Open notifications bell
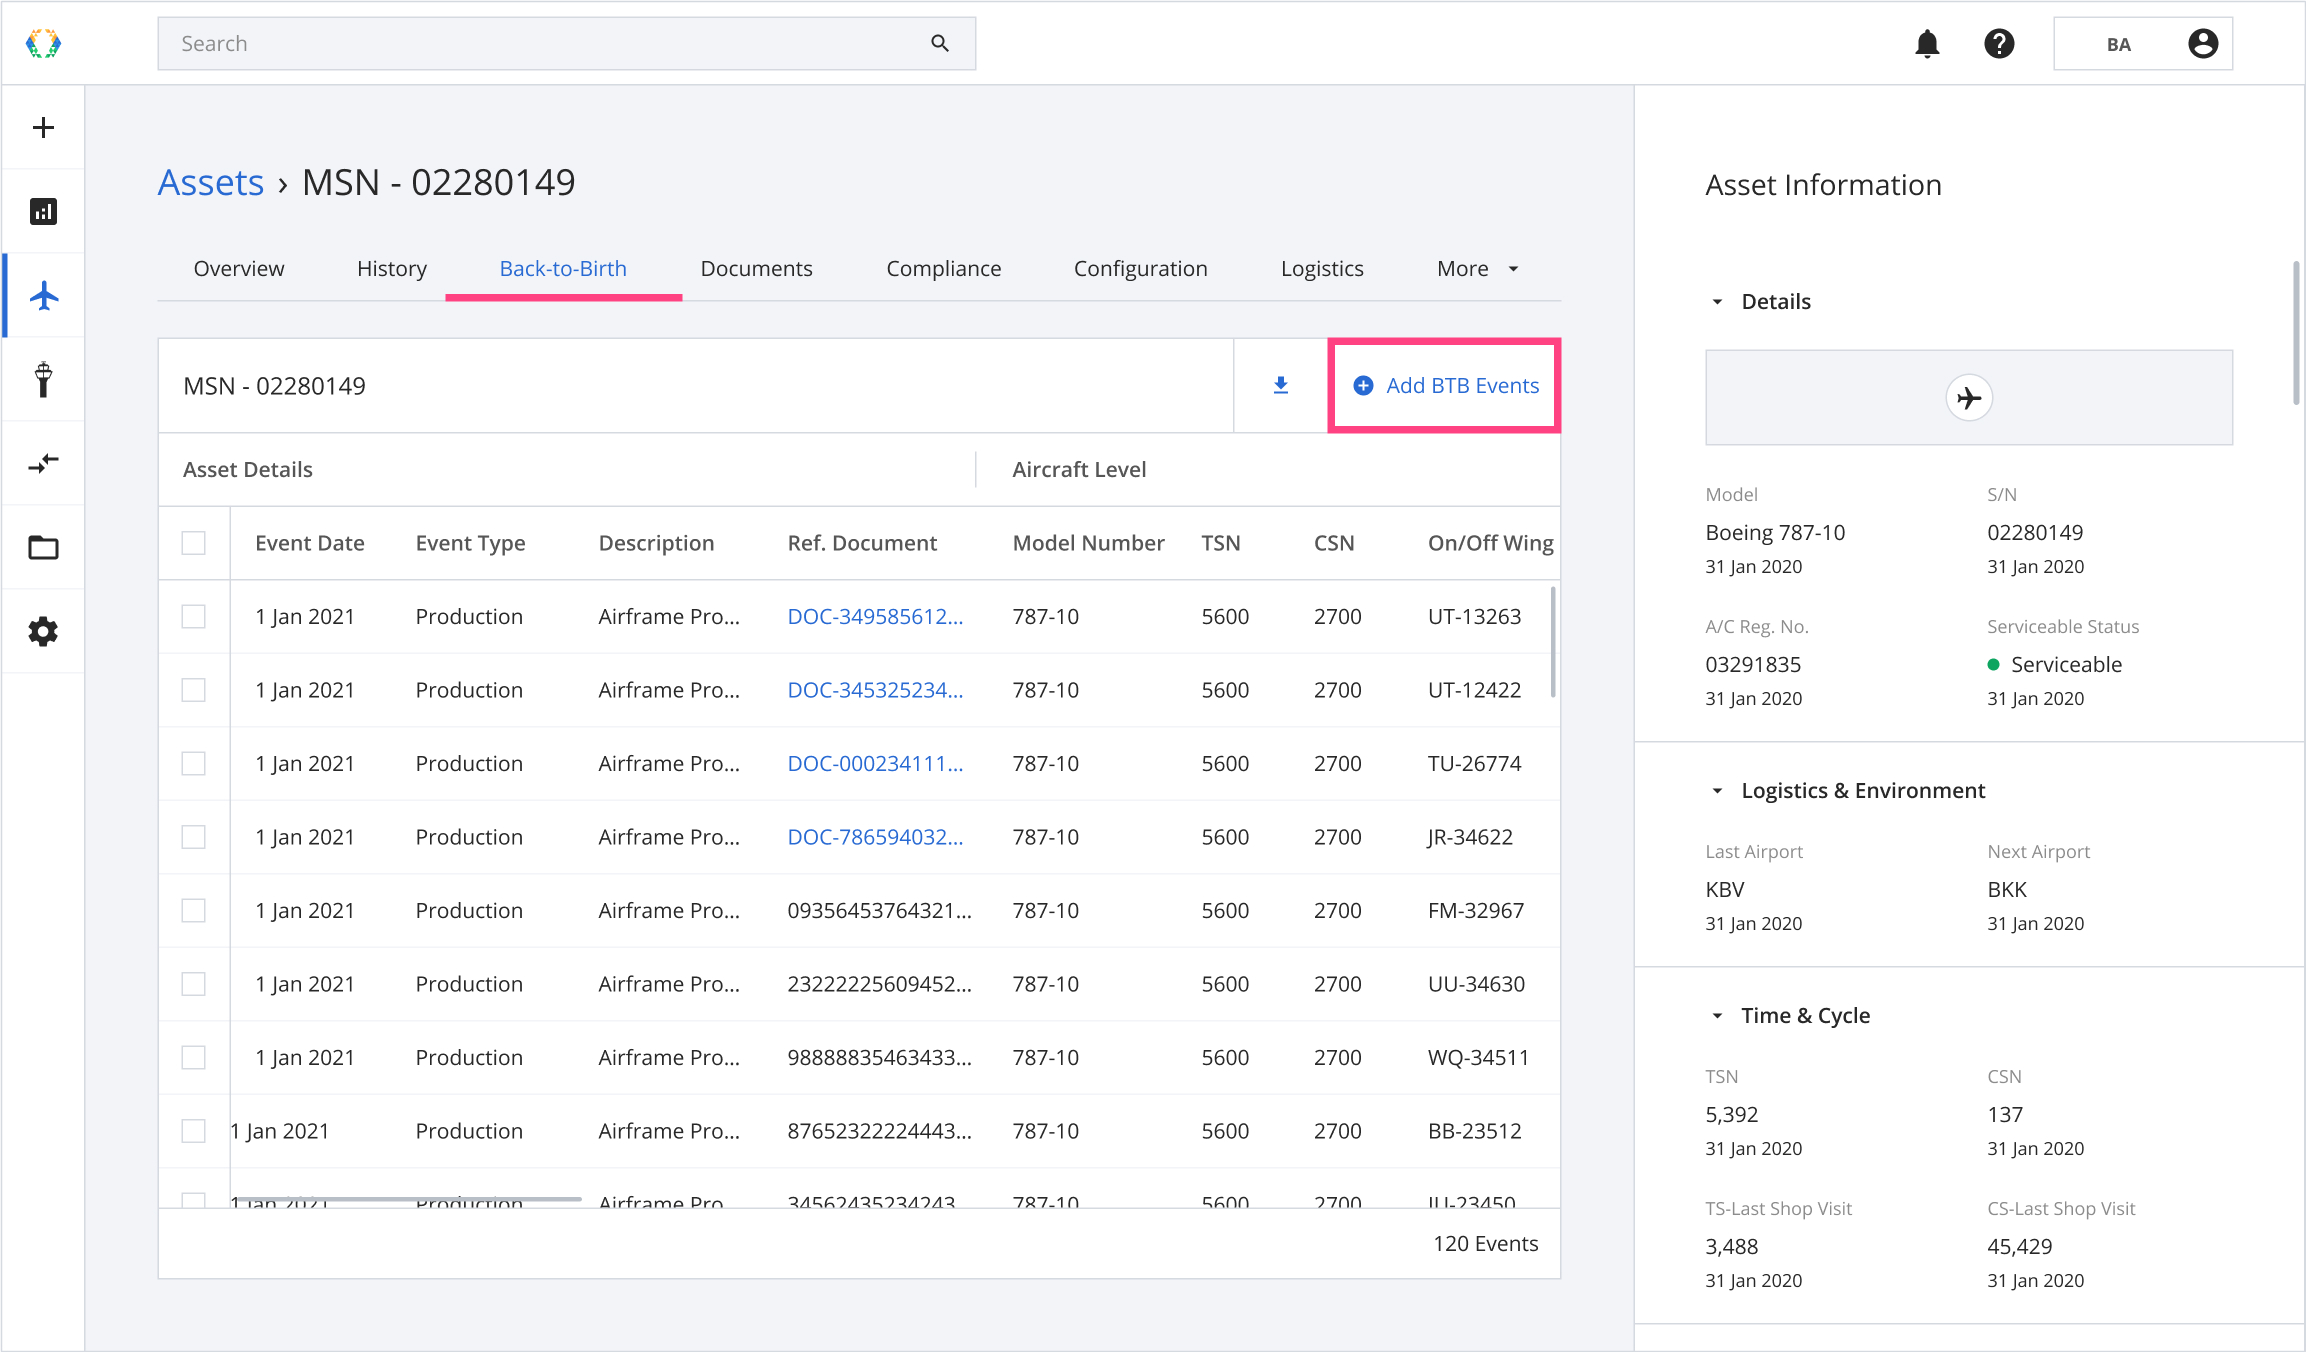This screenshot has height=1352, width=2306. point(1927,43)
